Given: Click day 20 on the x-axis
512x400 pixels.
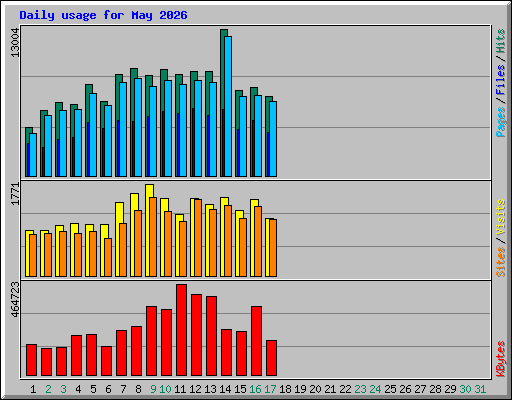Looking at the screenshot, I should 315,389.
